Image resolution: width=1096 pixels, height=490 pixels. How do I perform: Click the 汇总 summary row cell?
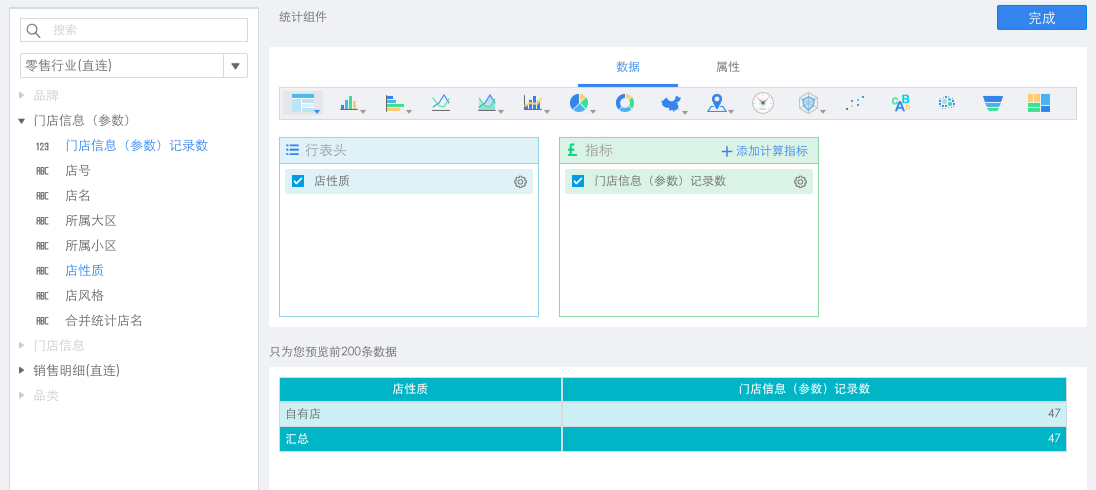tap(420, 439)
